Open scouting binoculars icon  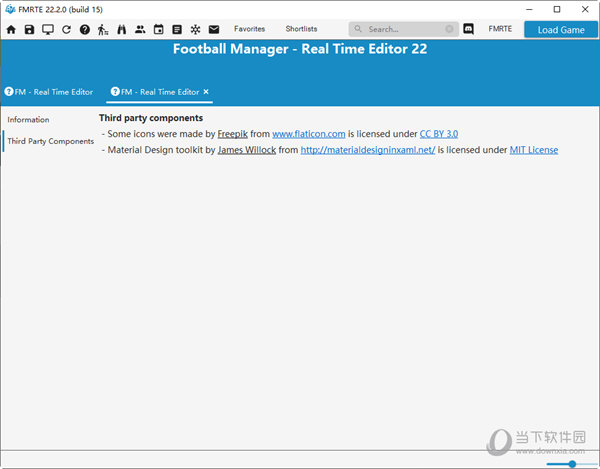[x=122, y=29]
